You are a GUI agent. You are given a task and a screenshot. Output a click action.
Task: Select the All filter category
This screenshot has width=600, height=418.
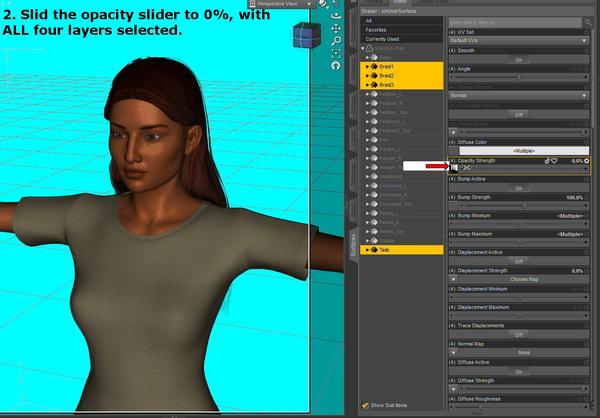click(401, 21)
